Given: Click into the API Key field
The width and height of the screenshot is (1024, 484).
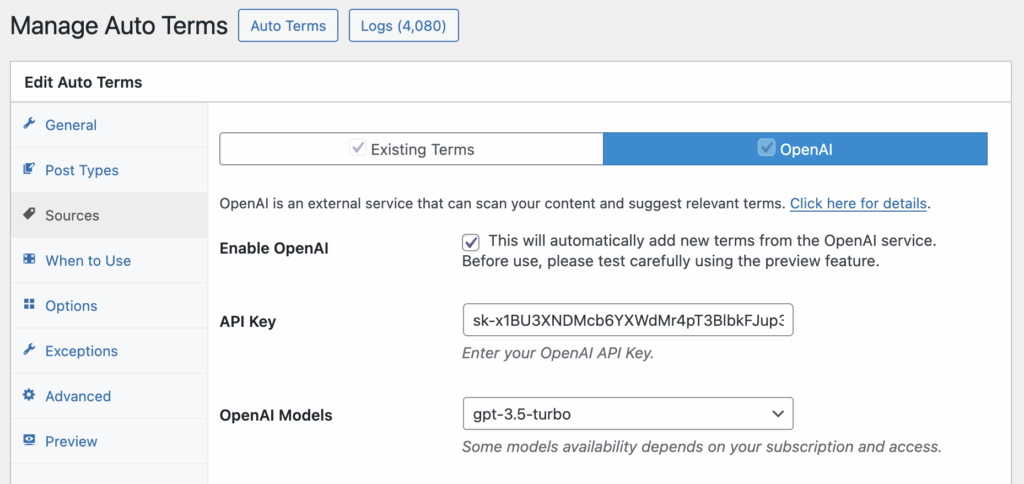Looking at the screenshot, I should 628,319.
